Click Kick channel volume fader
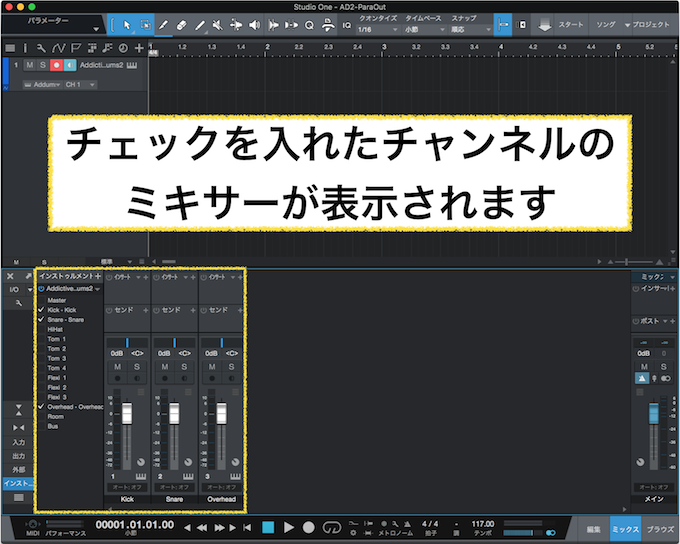 tap(127, 413)
